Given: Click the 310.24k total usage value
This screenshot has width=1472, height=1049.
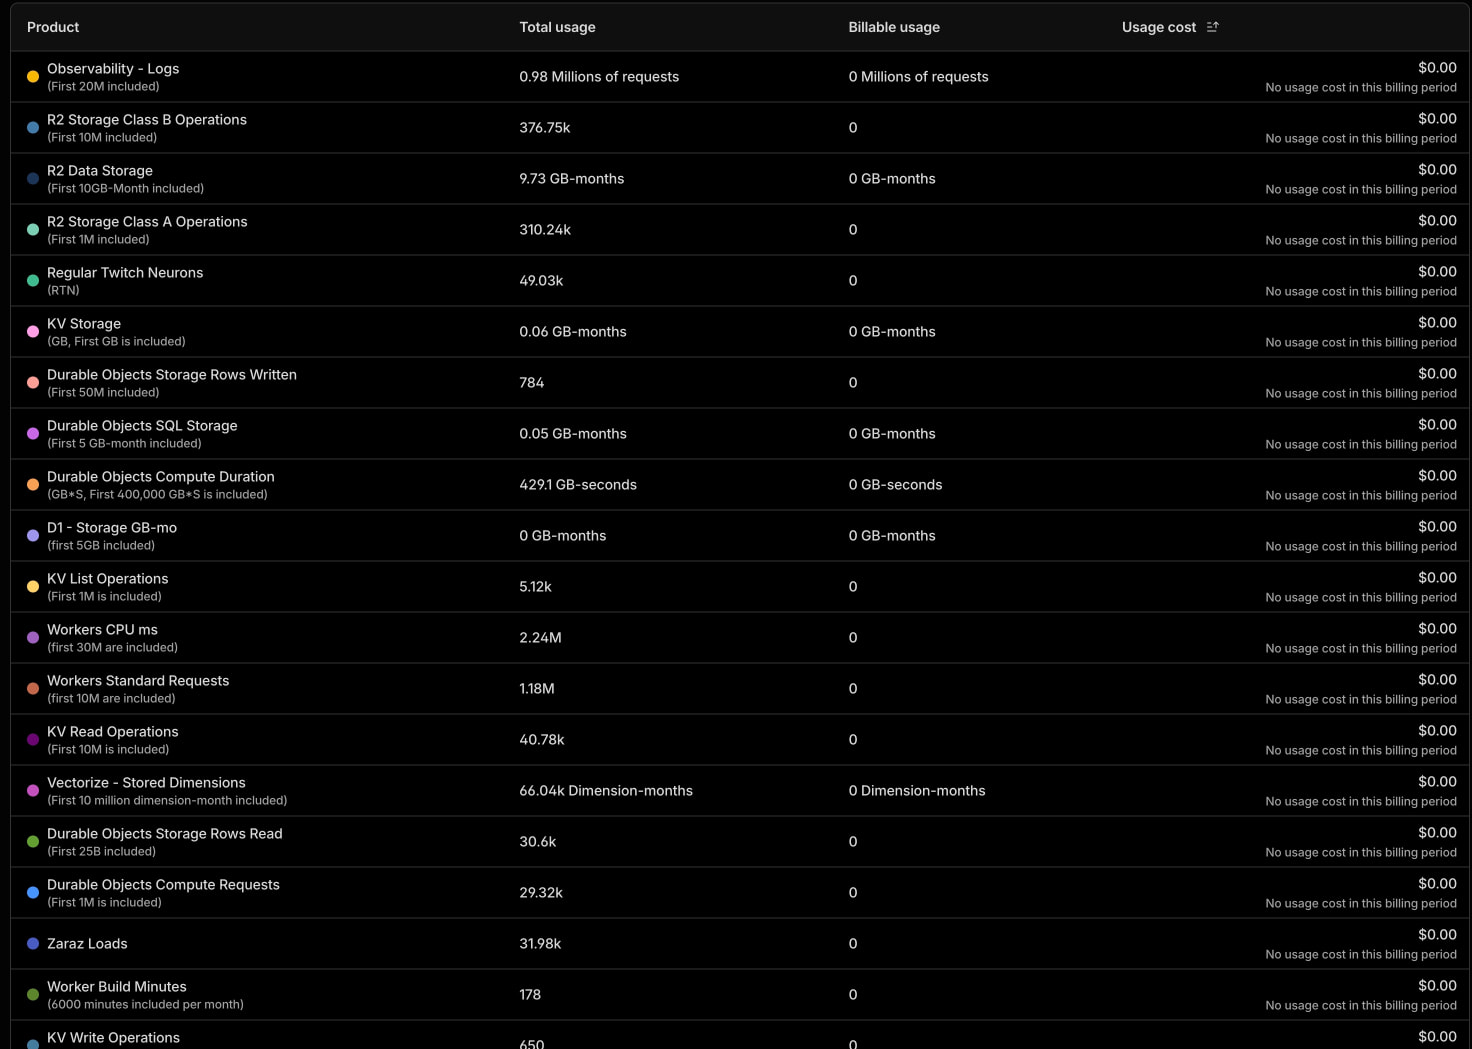Looking at the screenshot, I should (x=545, y=230).
